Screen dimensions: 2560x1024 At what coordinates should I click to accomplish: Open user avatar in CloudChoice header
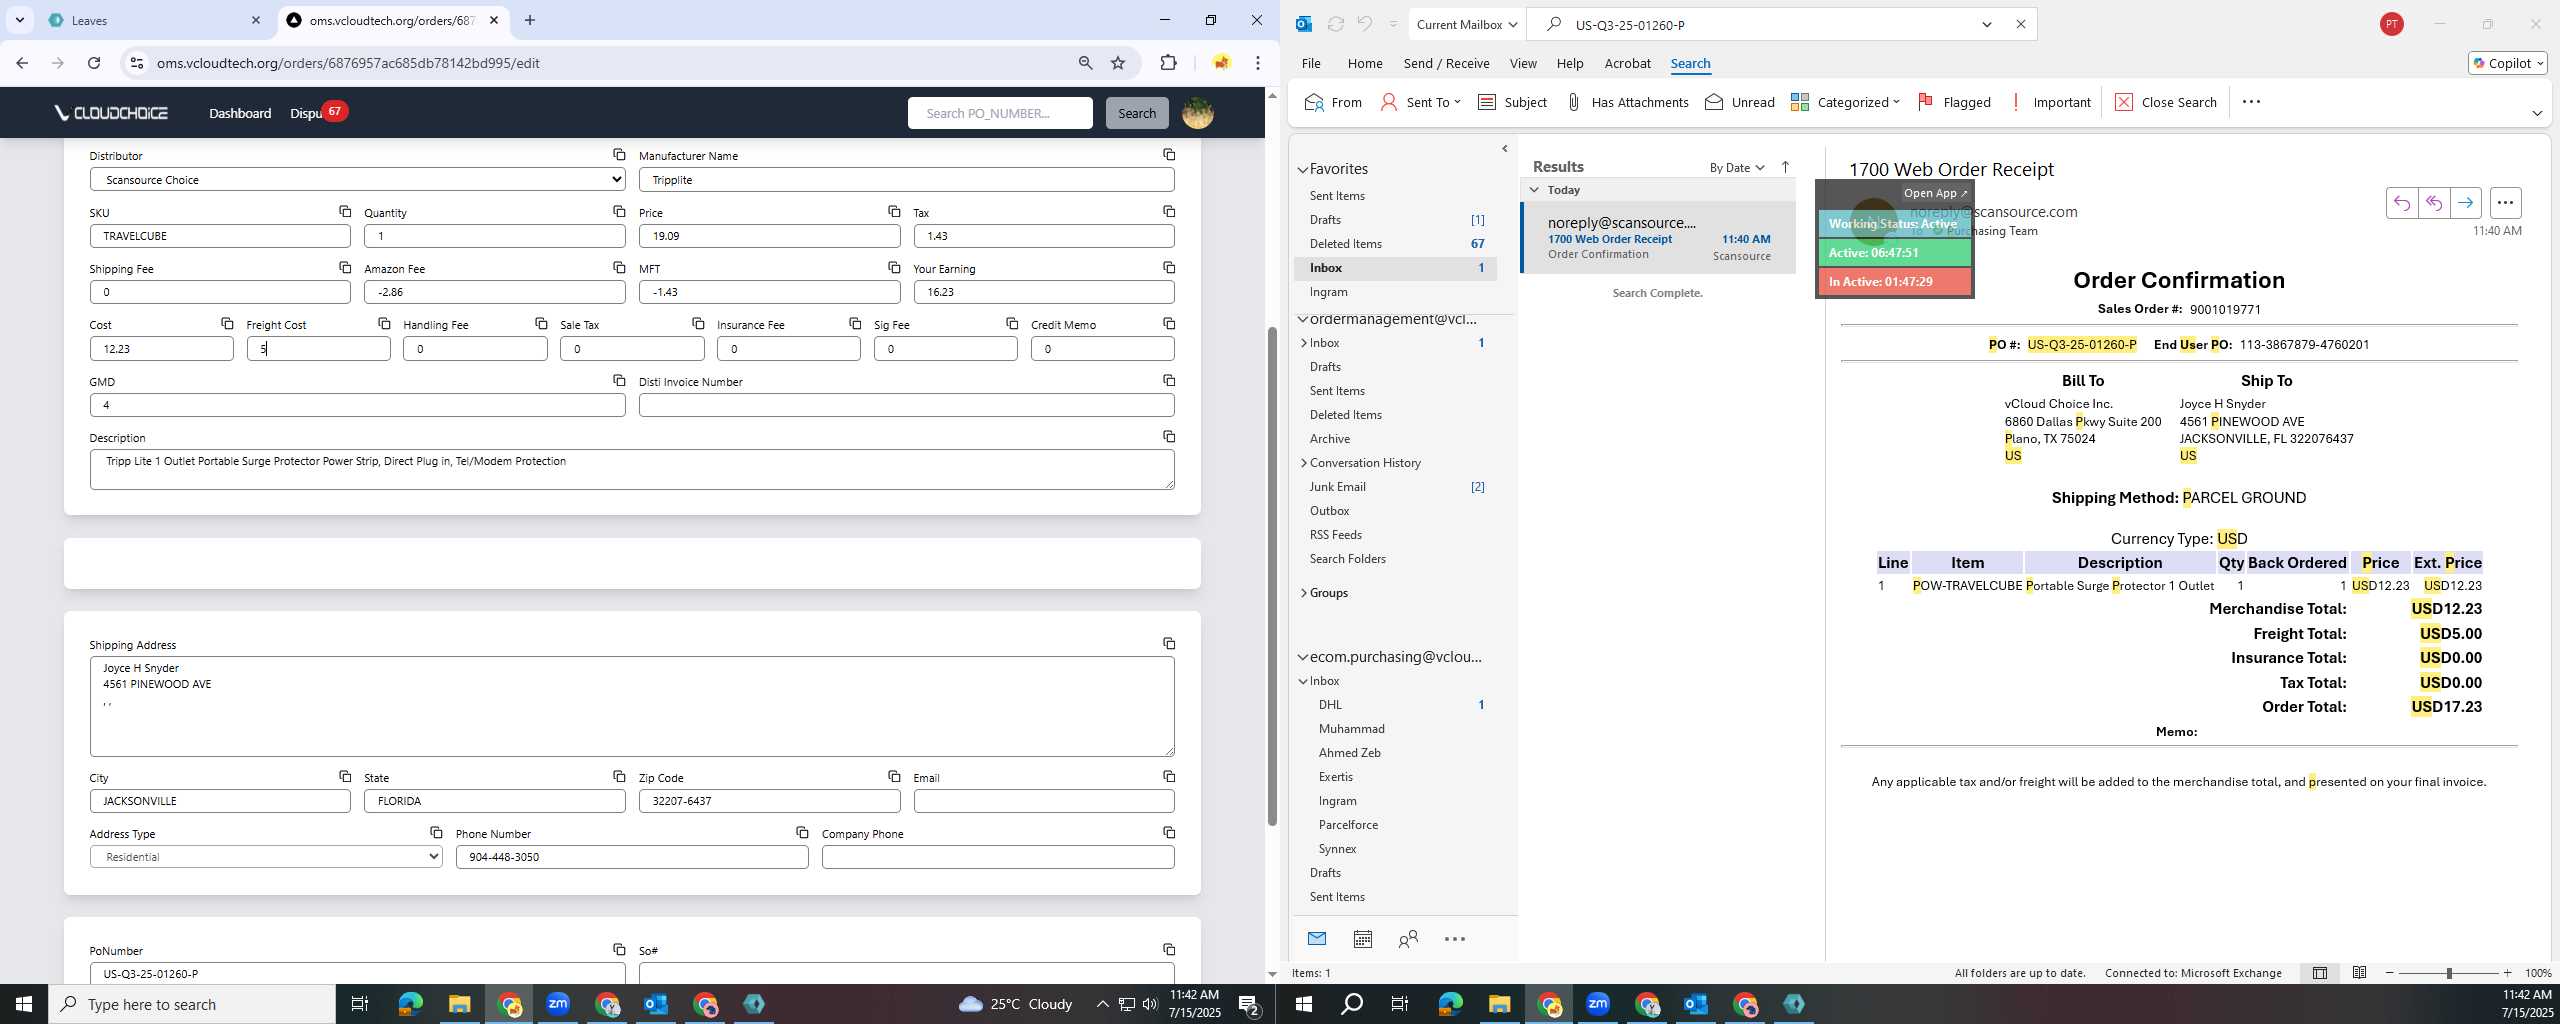(x=1197, y=113)
